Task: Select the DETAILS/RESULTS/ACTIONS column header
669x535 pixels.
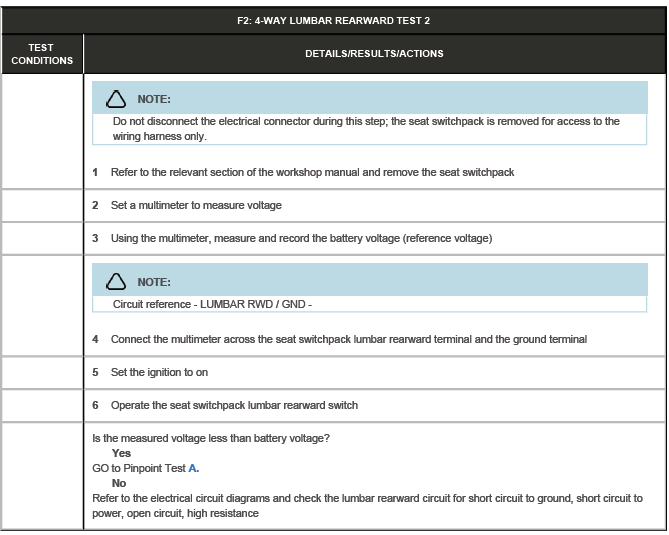Action: (374, 54)
